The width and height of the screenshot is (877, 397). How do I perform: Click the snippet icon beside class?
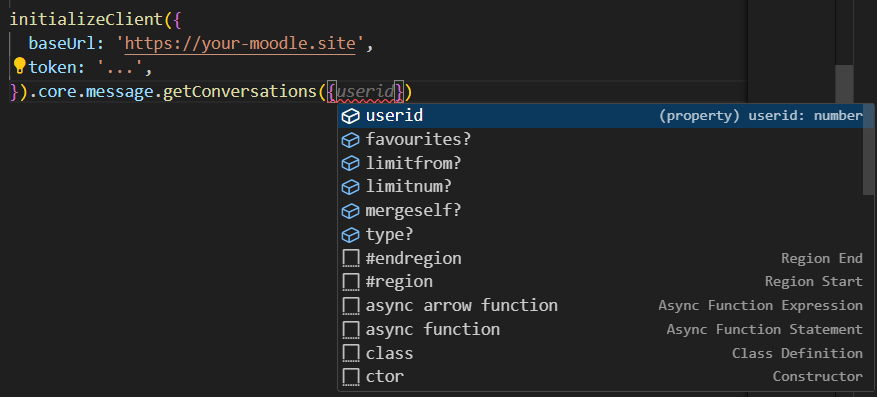point(351,353)
